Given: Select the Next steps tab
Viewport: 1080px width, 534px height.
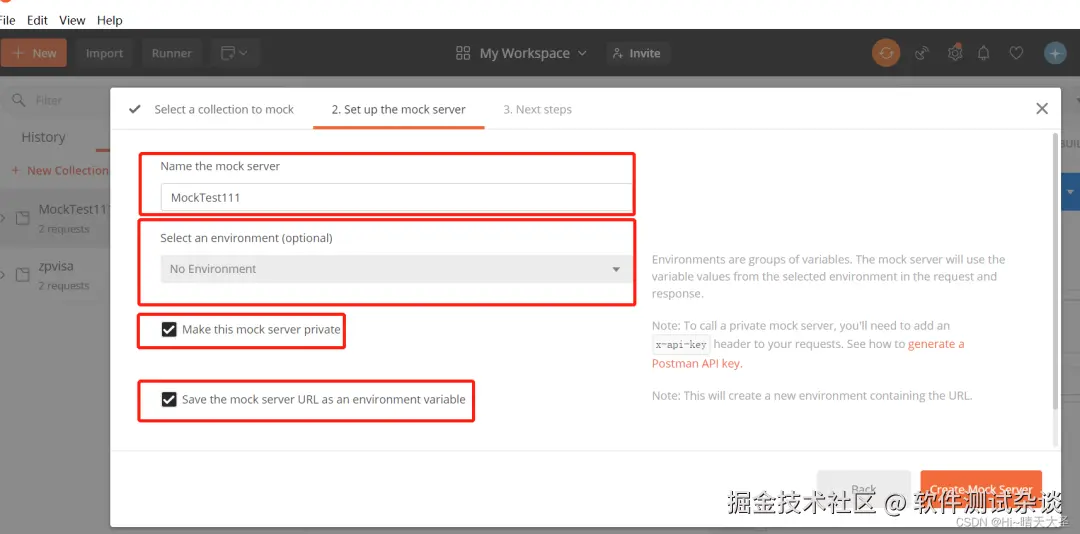Looking at the screenshot, I should coord(537,109).
